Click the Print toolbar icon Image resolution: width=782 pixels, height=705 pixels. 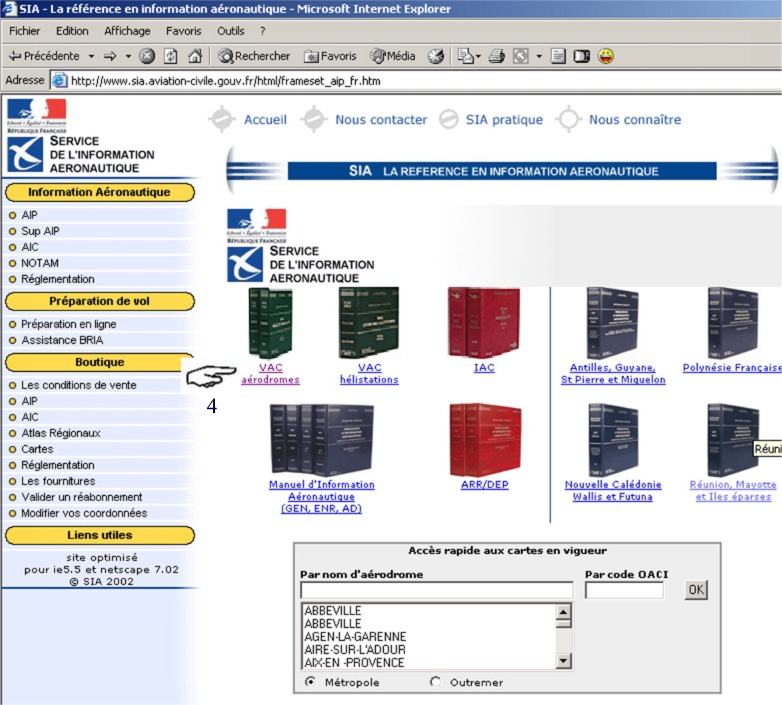497,56
